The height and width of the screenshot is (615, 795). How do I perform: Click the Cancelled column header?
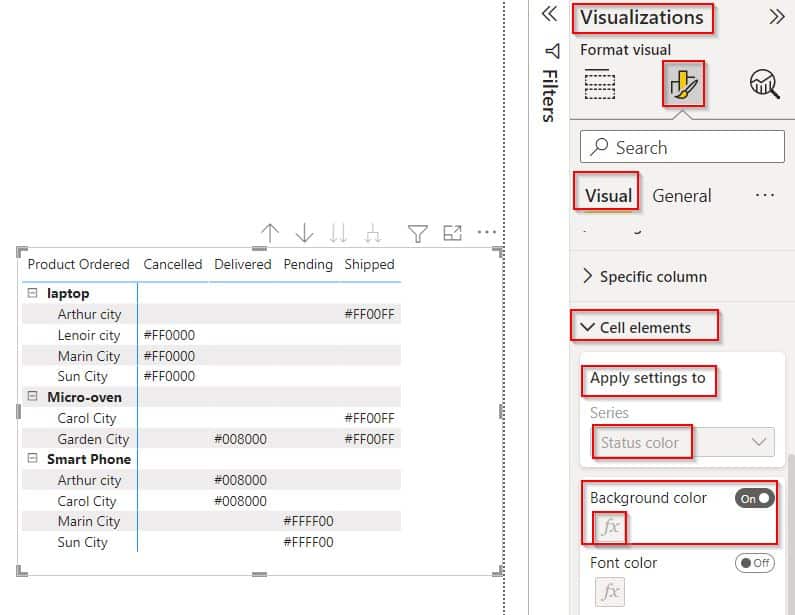pos(172,264)
